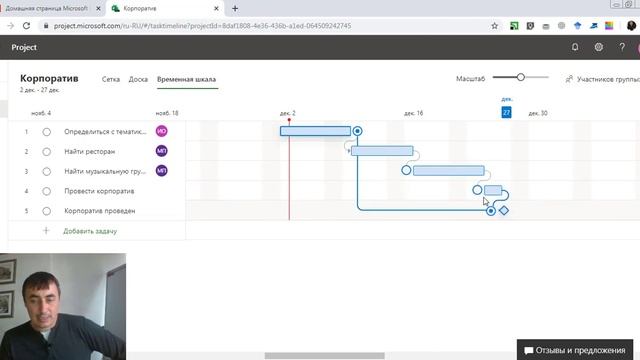Image resolution: width=640 pixels, height=360 pixels.
Task: Mark Найти ресторан task complete
Action: coord(47,152)
